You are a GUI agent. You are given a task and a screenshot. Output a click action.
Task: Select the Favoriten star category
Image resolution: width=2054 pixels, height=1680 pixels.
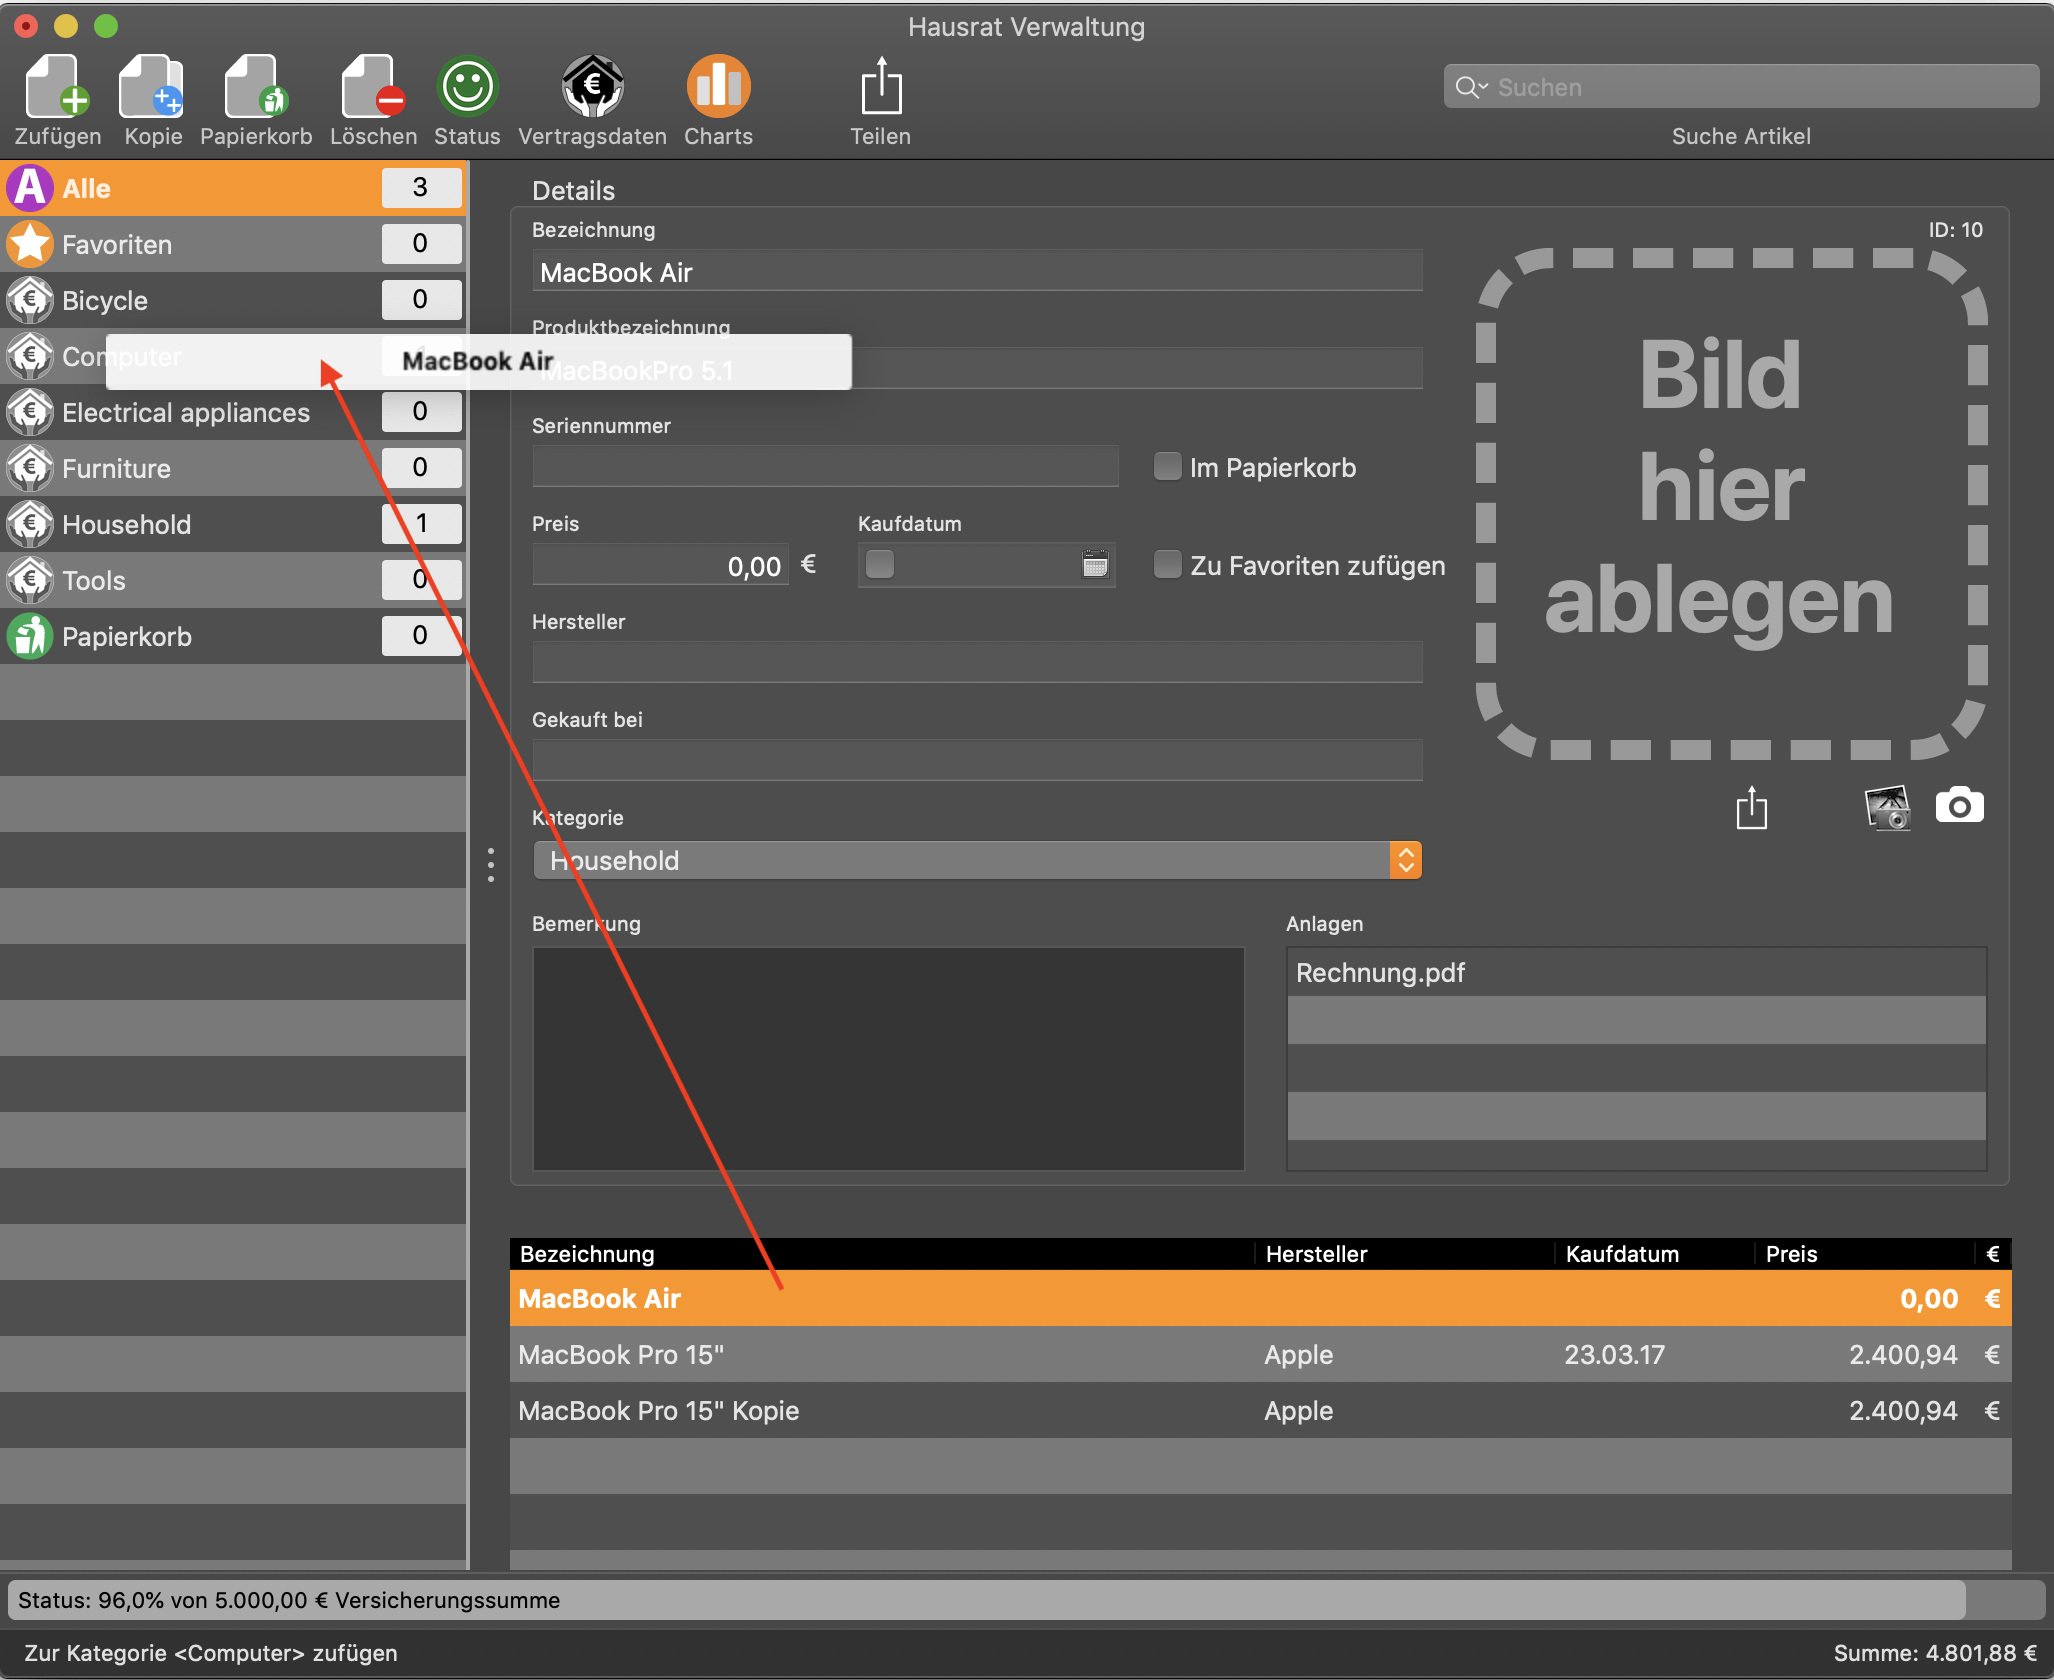[x=233, y=244]
